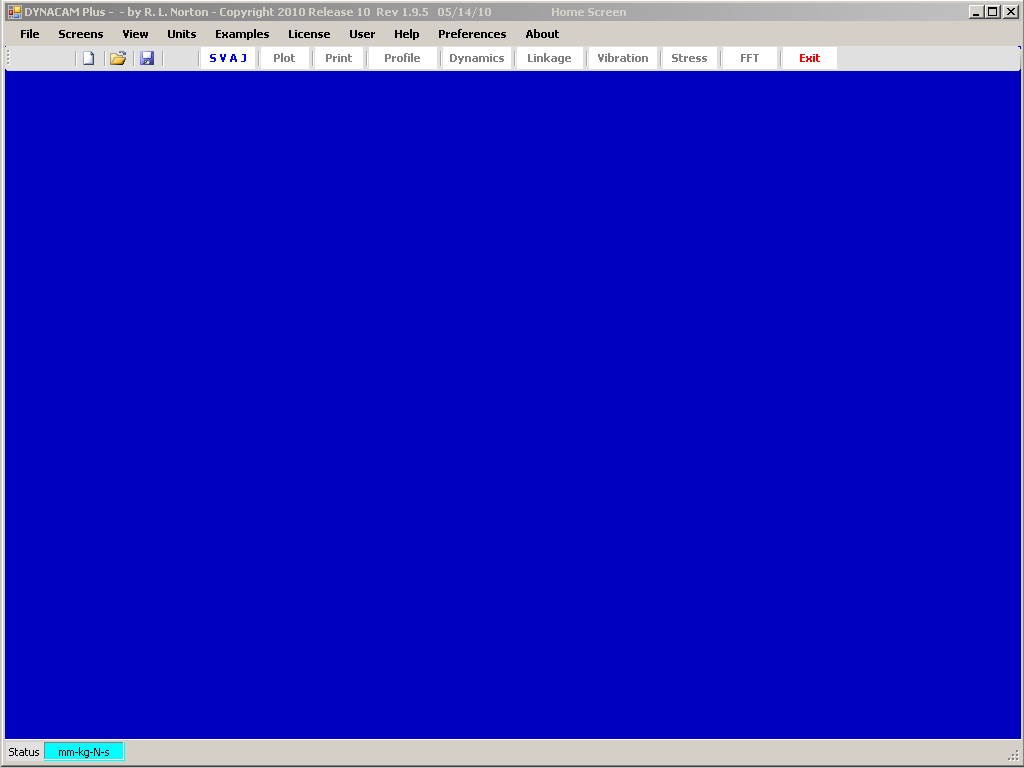Click the Open folder icon
Screen dimensions: 1024x768
tap(118, 58)
